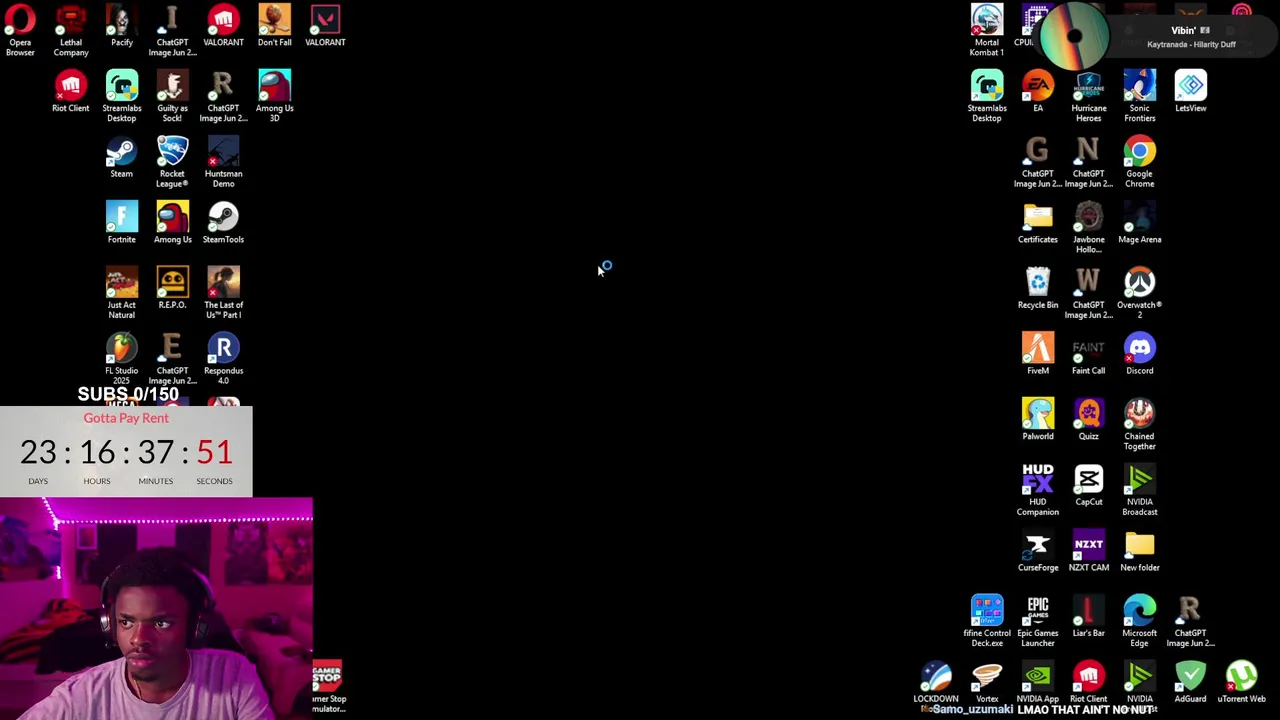Viewport: 1280px width, 720px height.
Task: Open the FL Studio 2025 icon
Action: tap(121, 358)
